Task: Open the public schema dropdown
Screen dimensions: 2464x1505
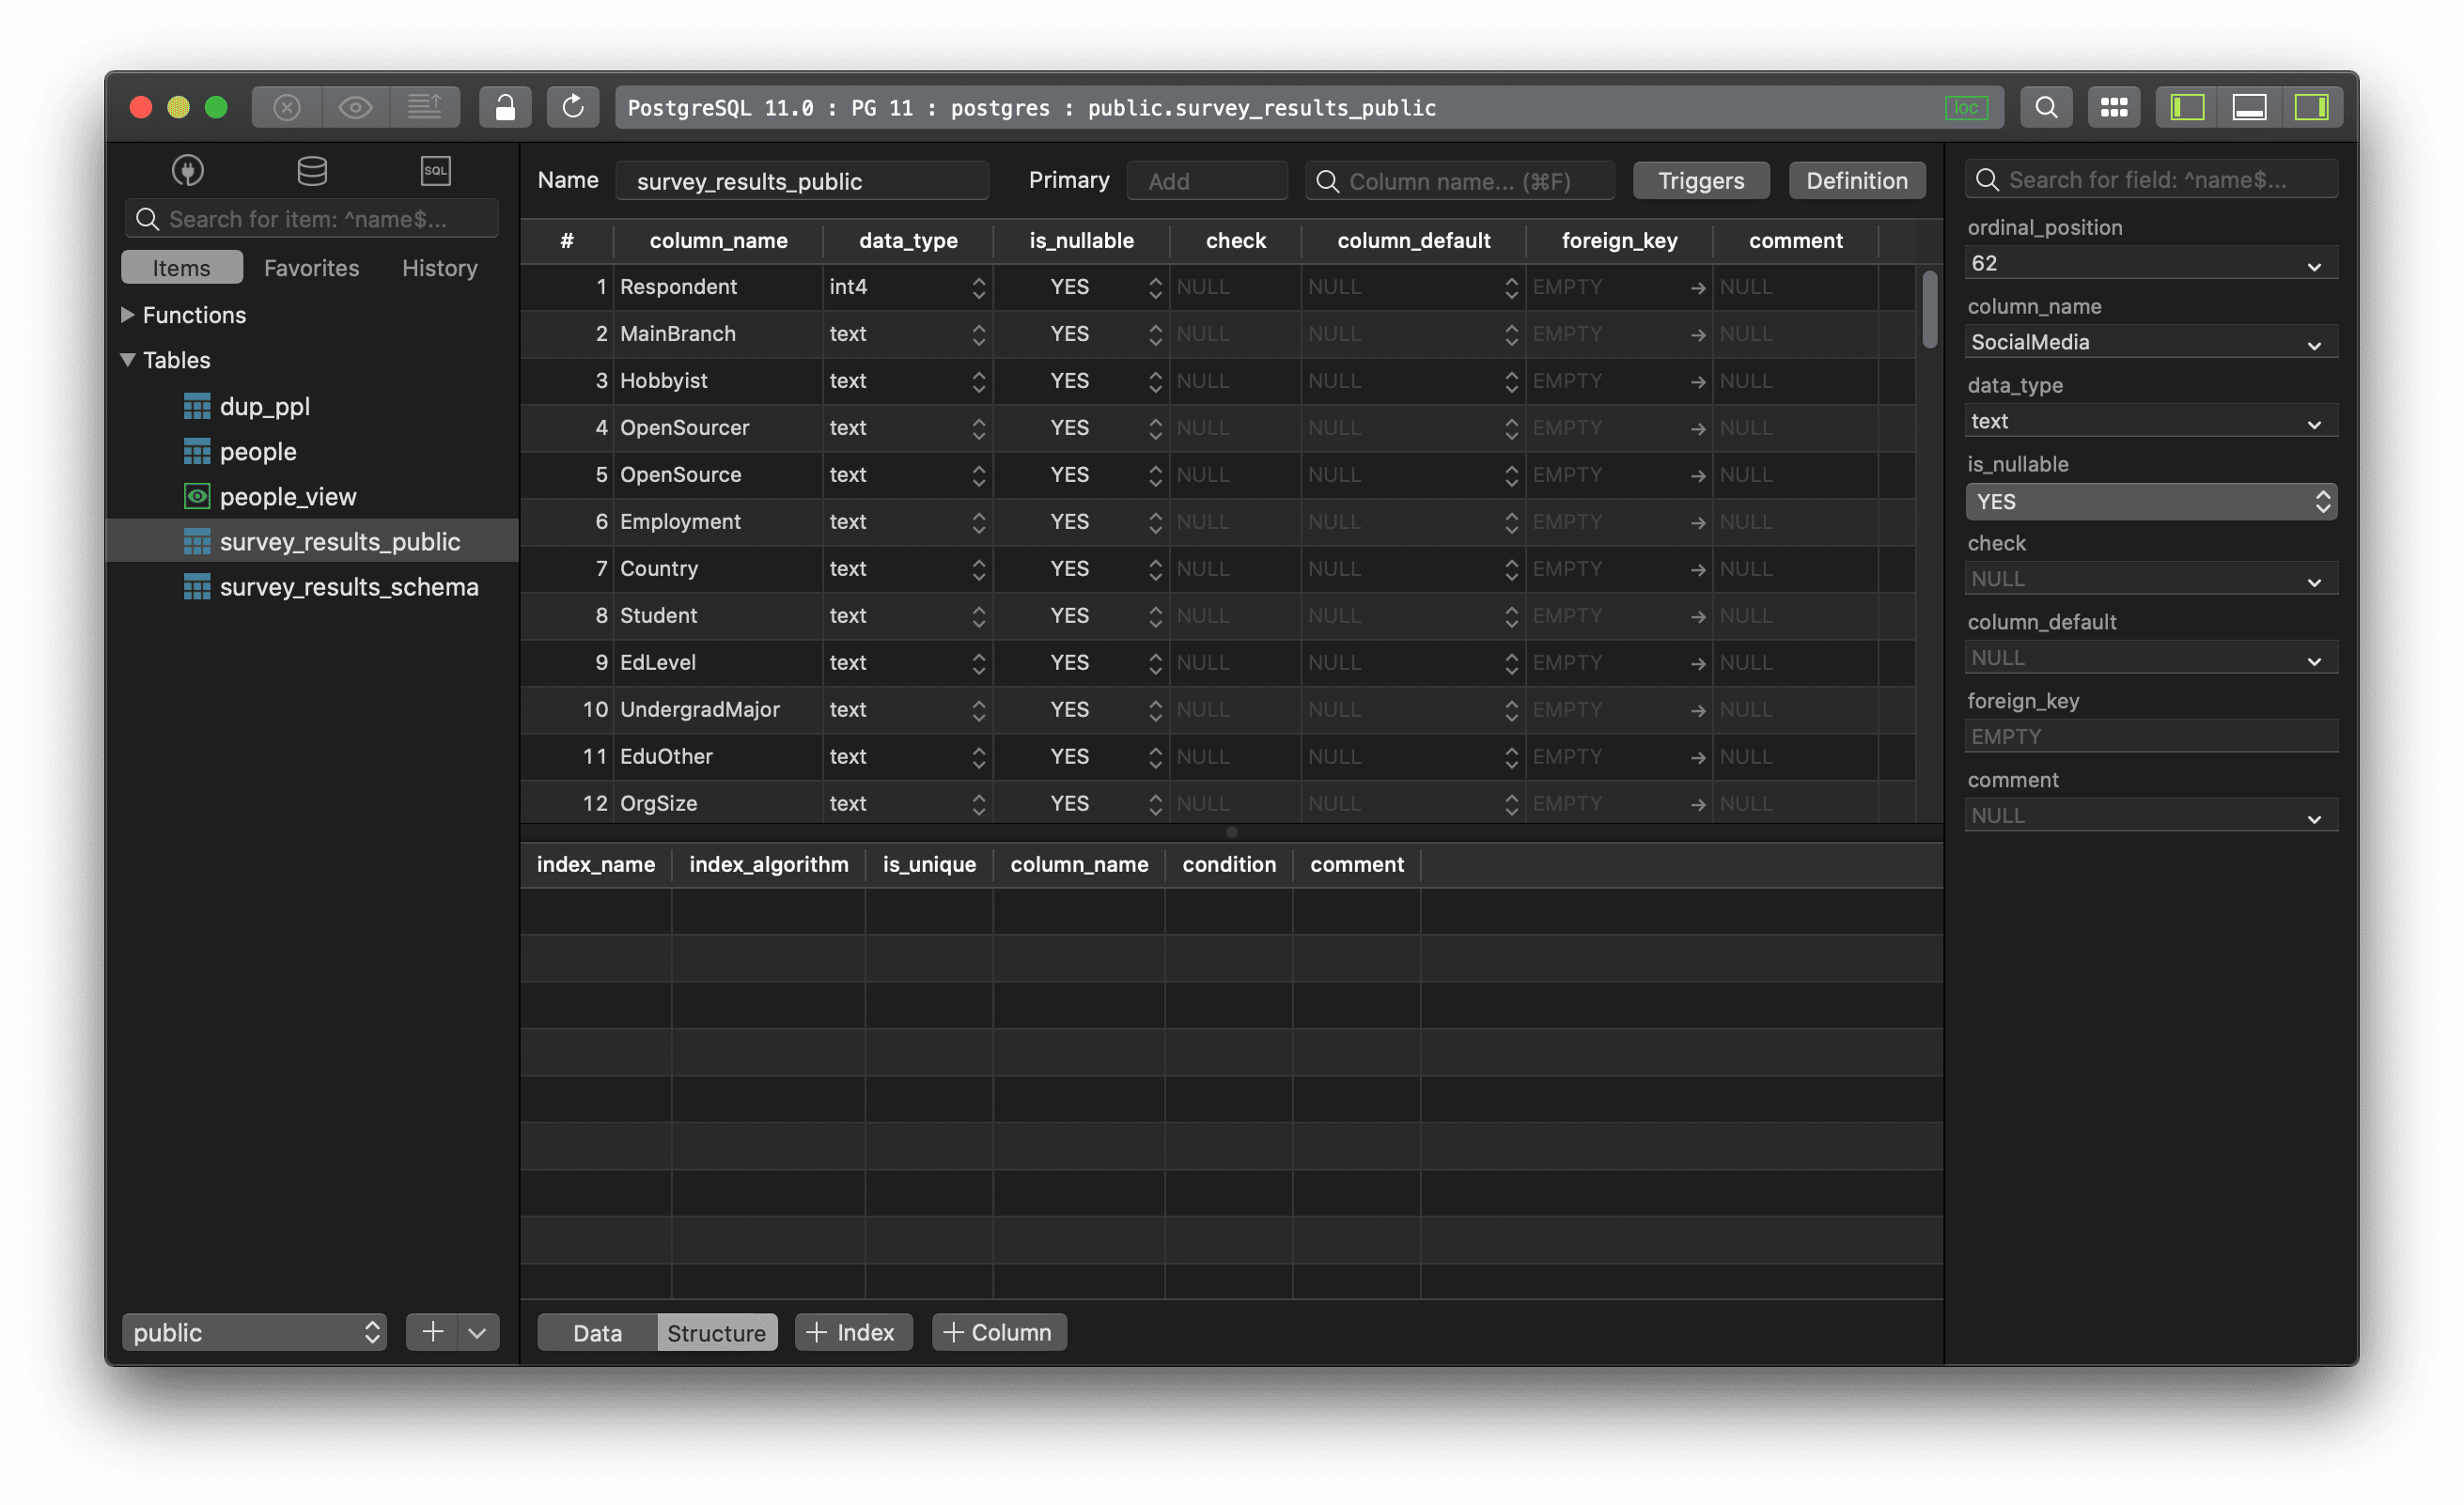Action: (x=254, y=1333)
